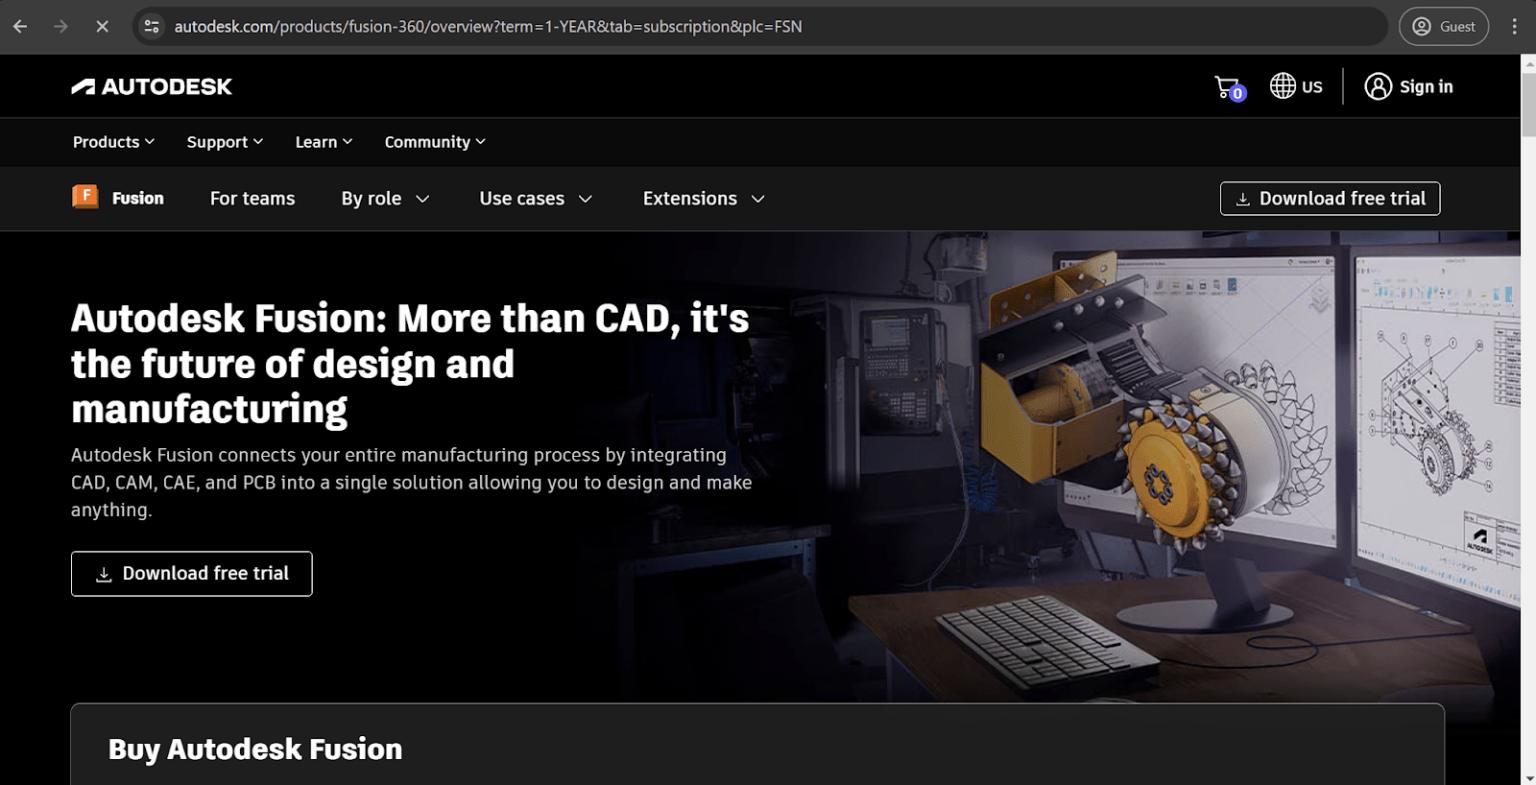Click the globe icon for region selection

coord(1283,86)
